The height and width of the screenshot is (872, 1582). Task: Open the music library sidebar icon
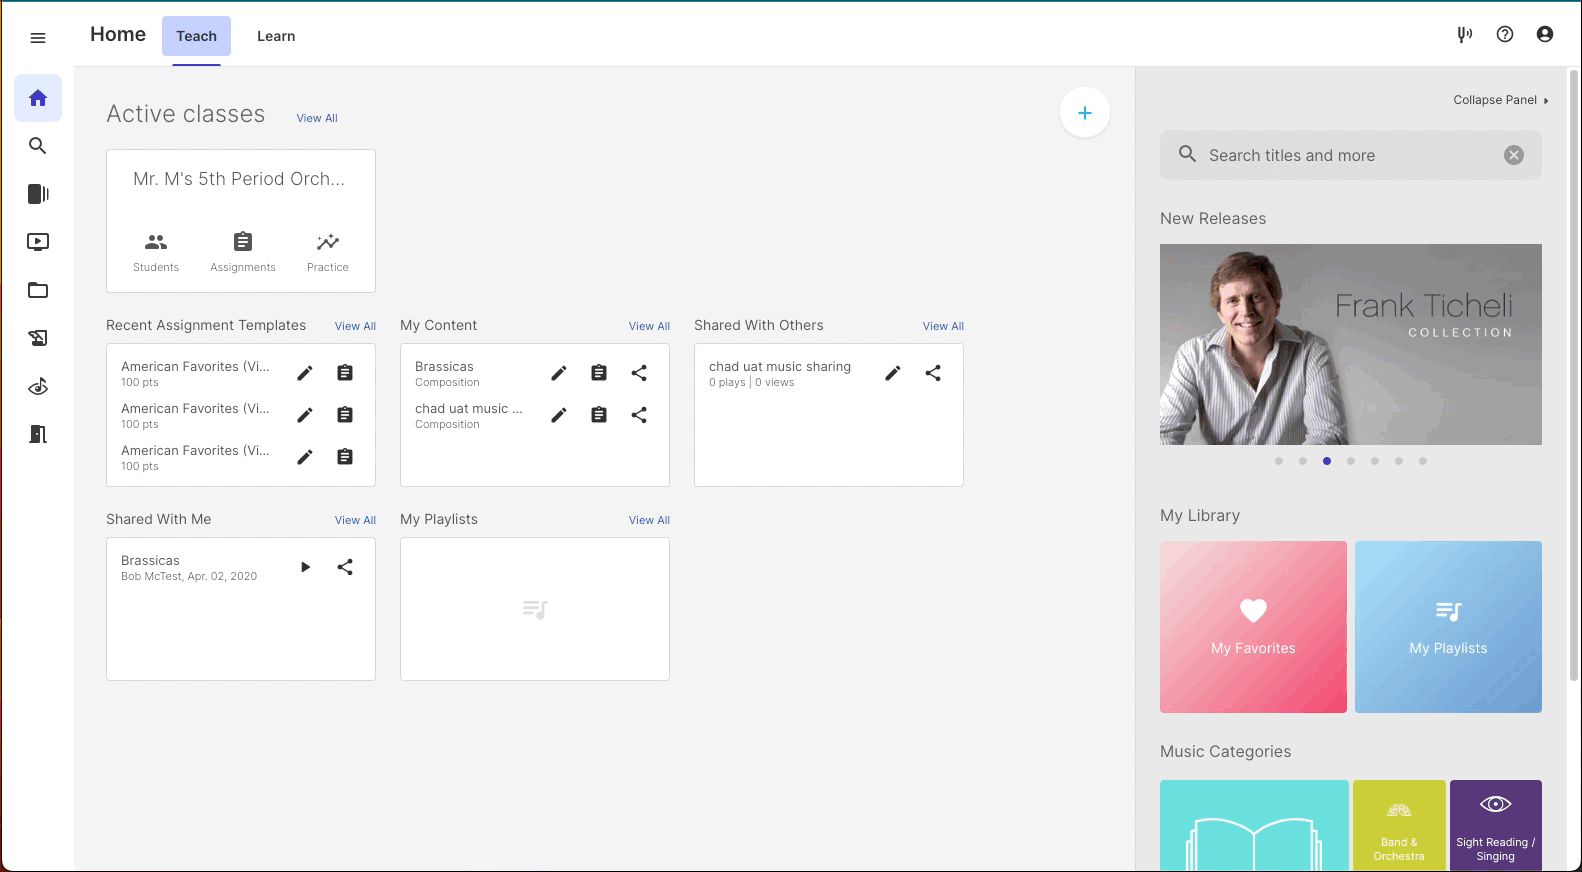click(x=38, y=194)
